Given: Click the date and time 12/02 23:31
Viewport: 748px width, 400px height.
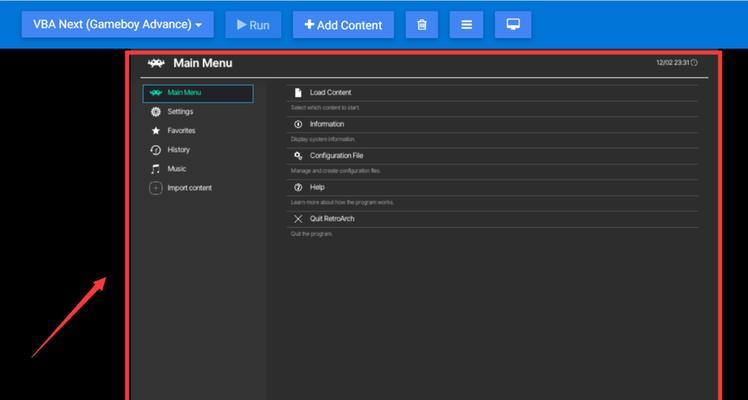Looking at the screenshot, I should [673, 62].
